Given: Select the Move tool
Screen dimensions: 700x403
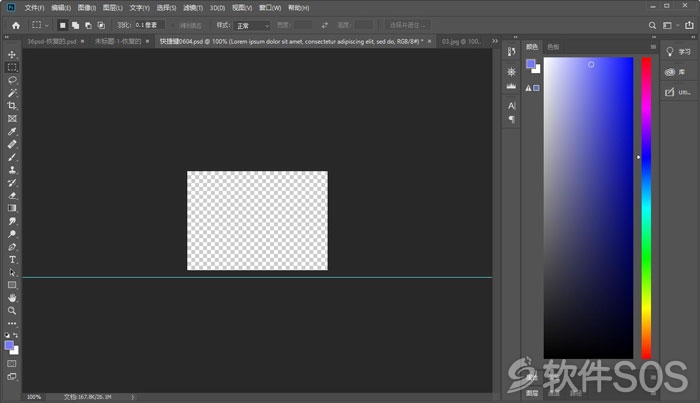Looking at the screenshot, I should click(x=12, y=54).
